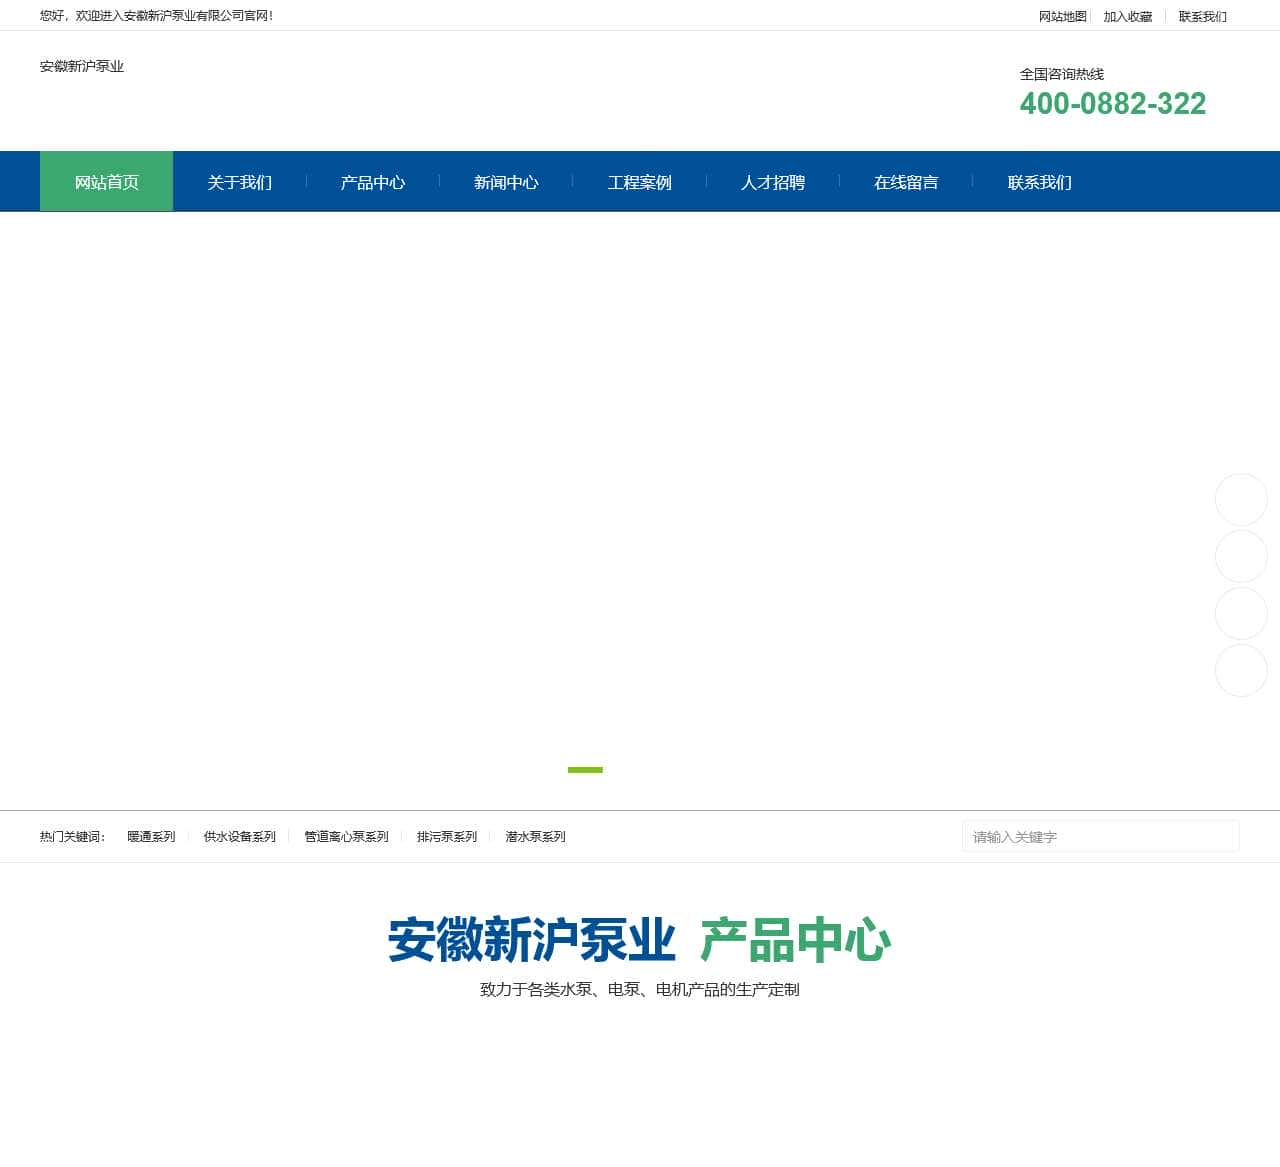The height and width of the screenshot is (1167, 1280).
Task: Open the 人才招聘 menu item
Action: click(x=774, y=181)
